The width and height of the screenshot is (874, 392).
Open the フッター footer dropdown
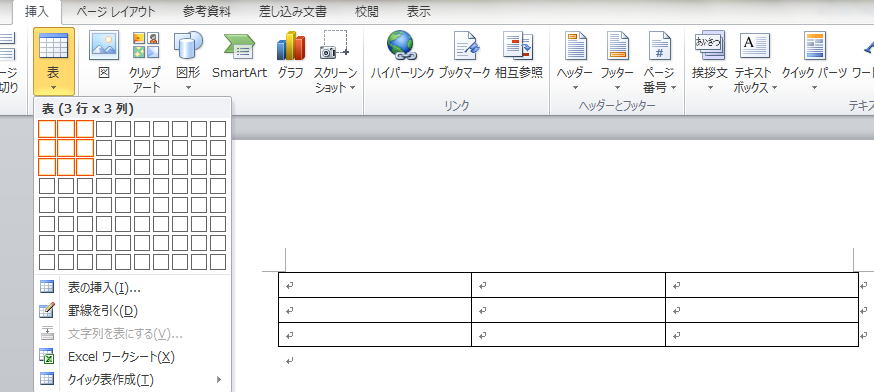[617, 61]
